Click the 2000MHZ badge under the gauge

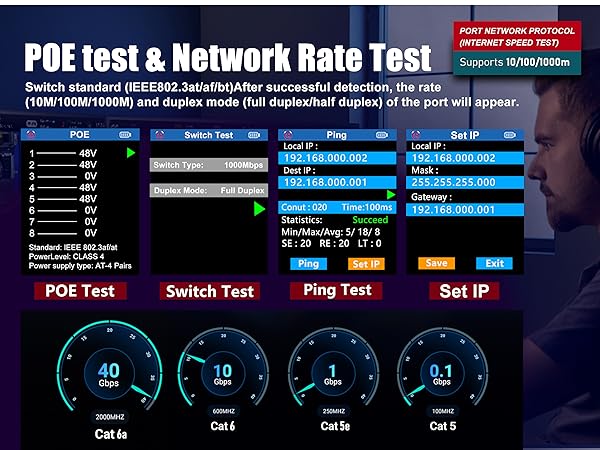point(110,417)
